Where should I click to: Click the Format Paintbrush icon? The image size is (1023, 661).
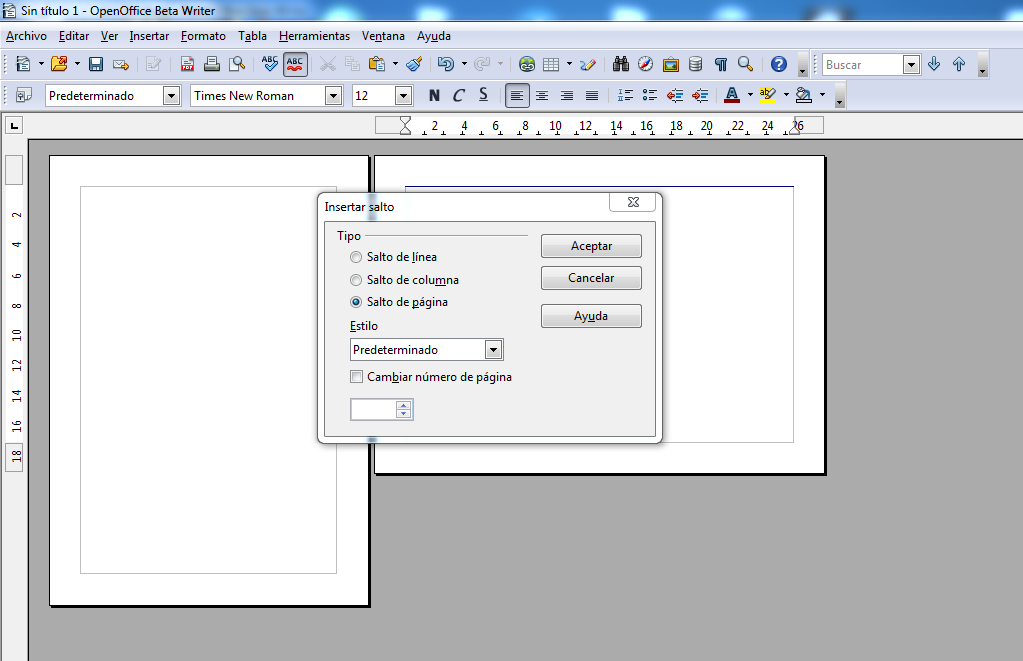click(414, 64)
